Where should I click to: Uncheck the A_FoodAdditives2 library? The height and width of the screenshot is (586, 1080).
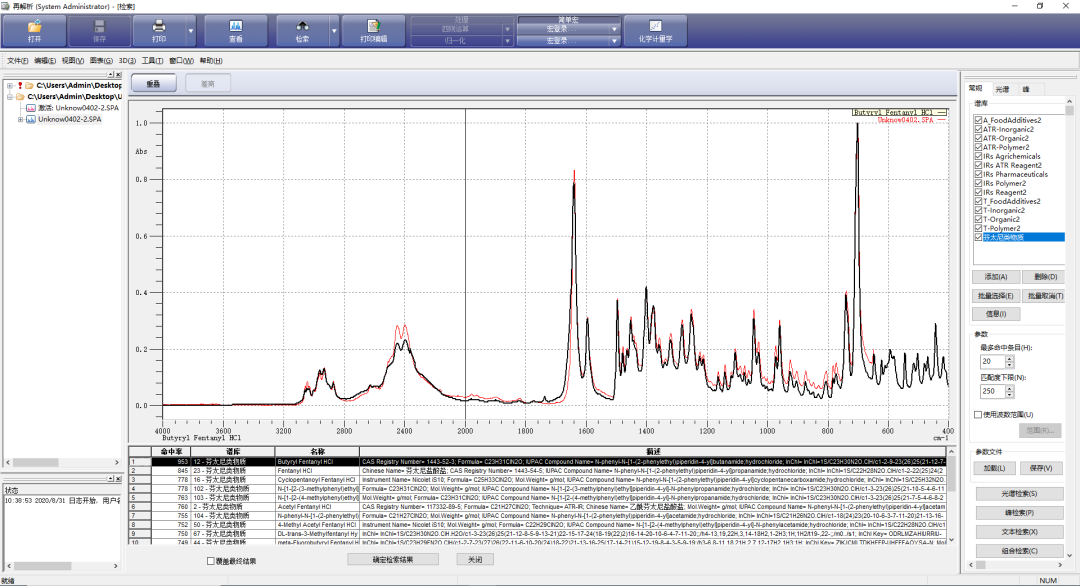(x=978, y=120)
